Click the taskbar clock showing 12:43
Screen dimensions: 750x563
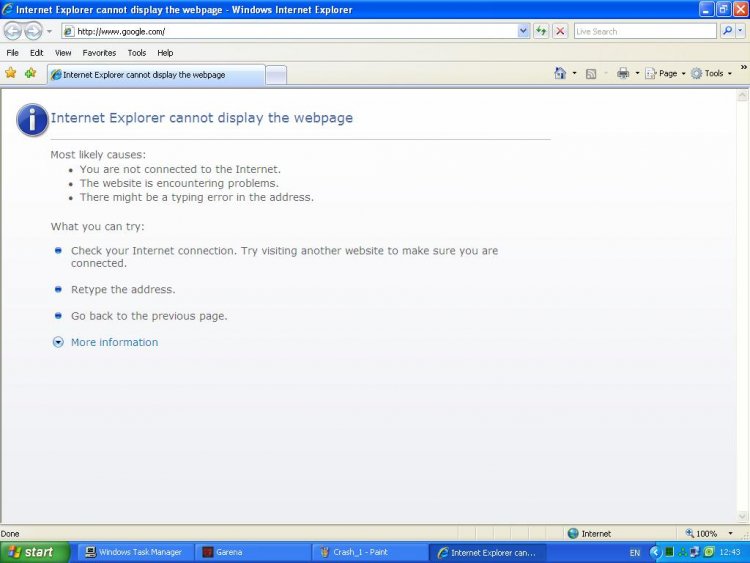coord(729,552)
